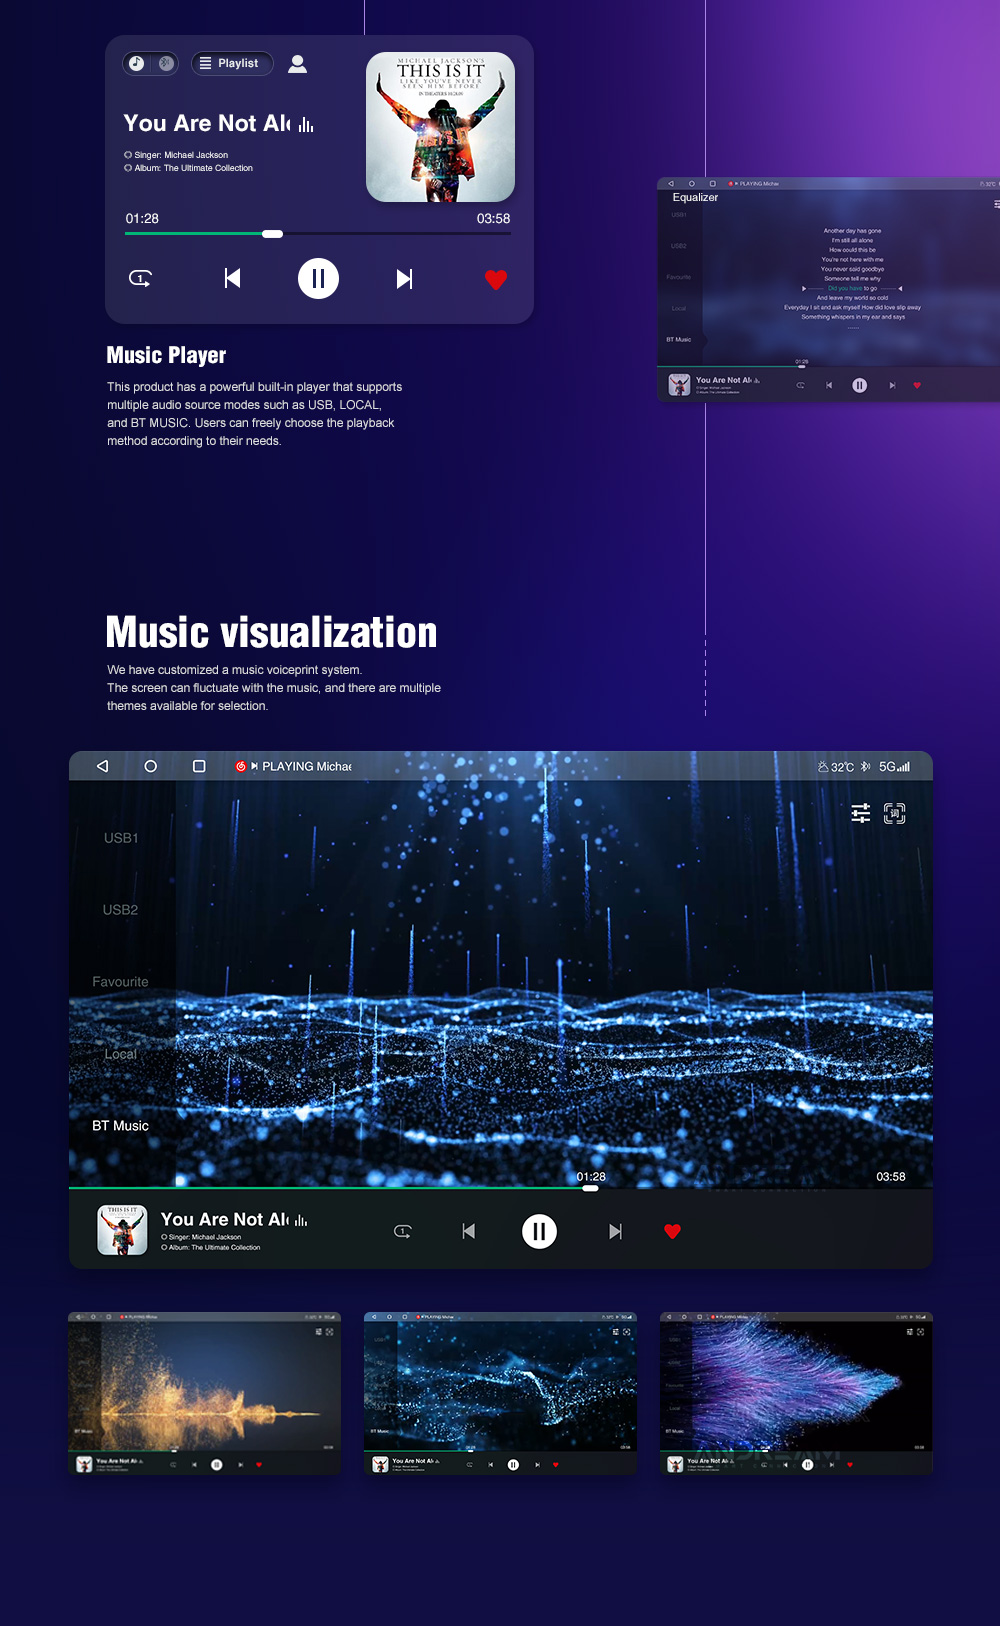The width and height of the screenshot is (1000, 1626).
Task: Switch the music/disc view toggle in top card
Action: click(150, 63)
